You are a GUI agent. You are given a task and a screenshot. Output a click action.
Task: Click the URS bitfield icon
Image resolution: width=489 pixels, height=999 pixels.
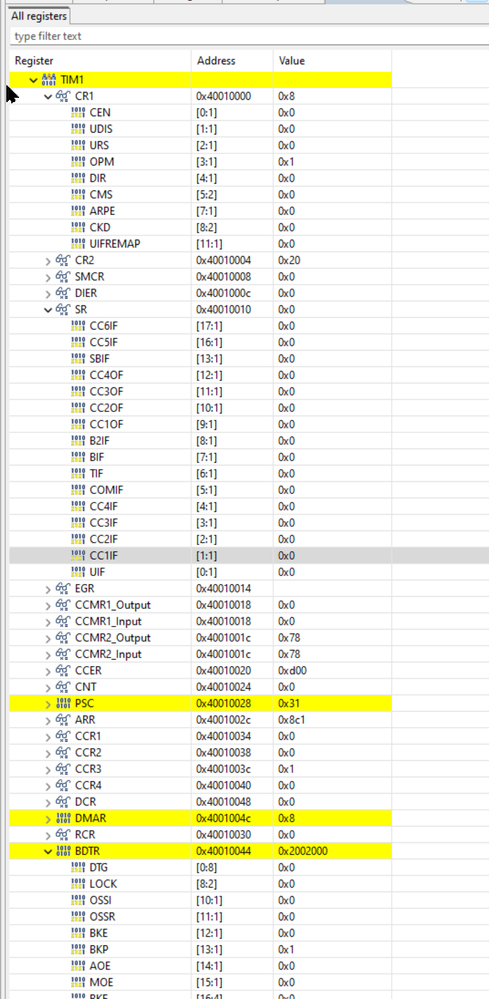[78, 146]
